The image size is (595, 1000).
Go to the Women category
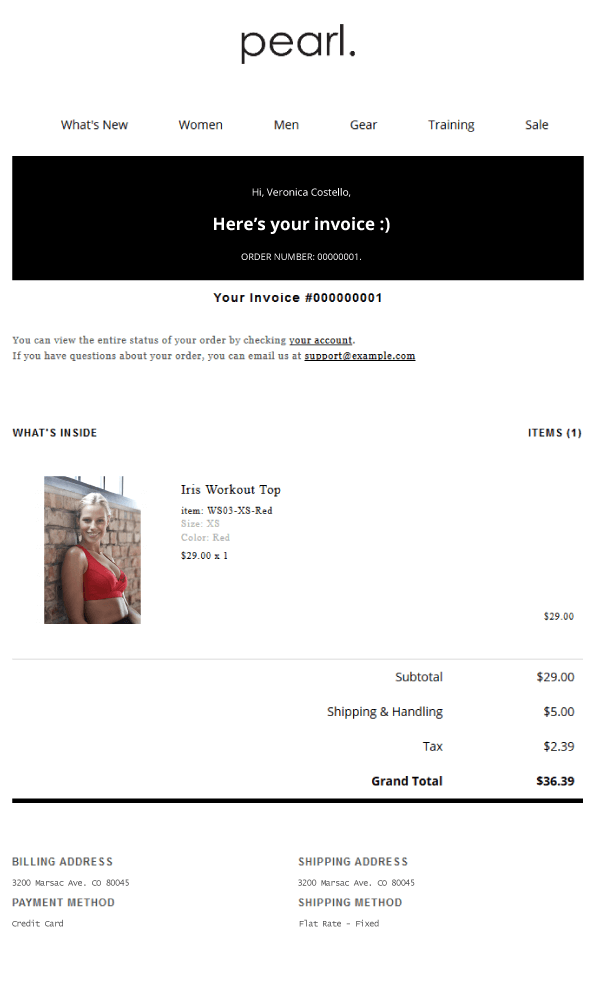click(200, 125)
